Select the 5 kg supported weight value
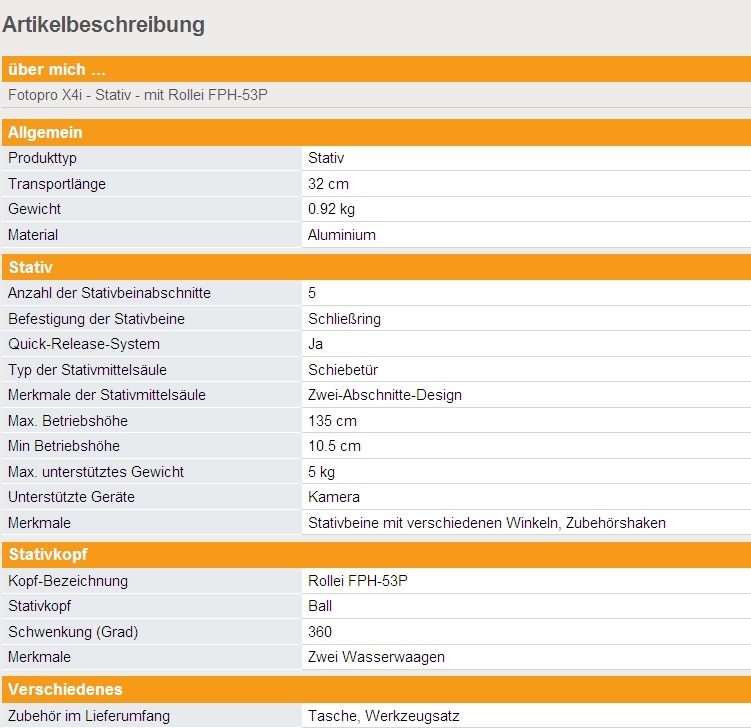751x728 pixels. 321,472
